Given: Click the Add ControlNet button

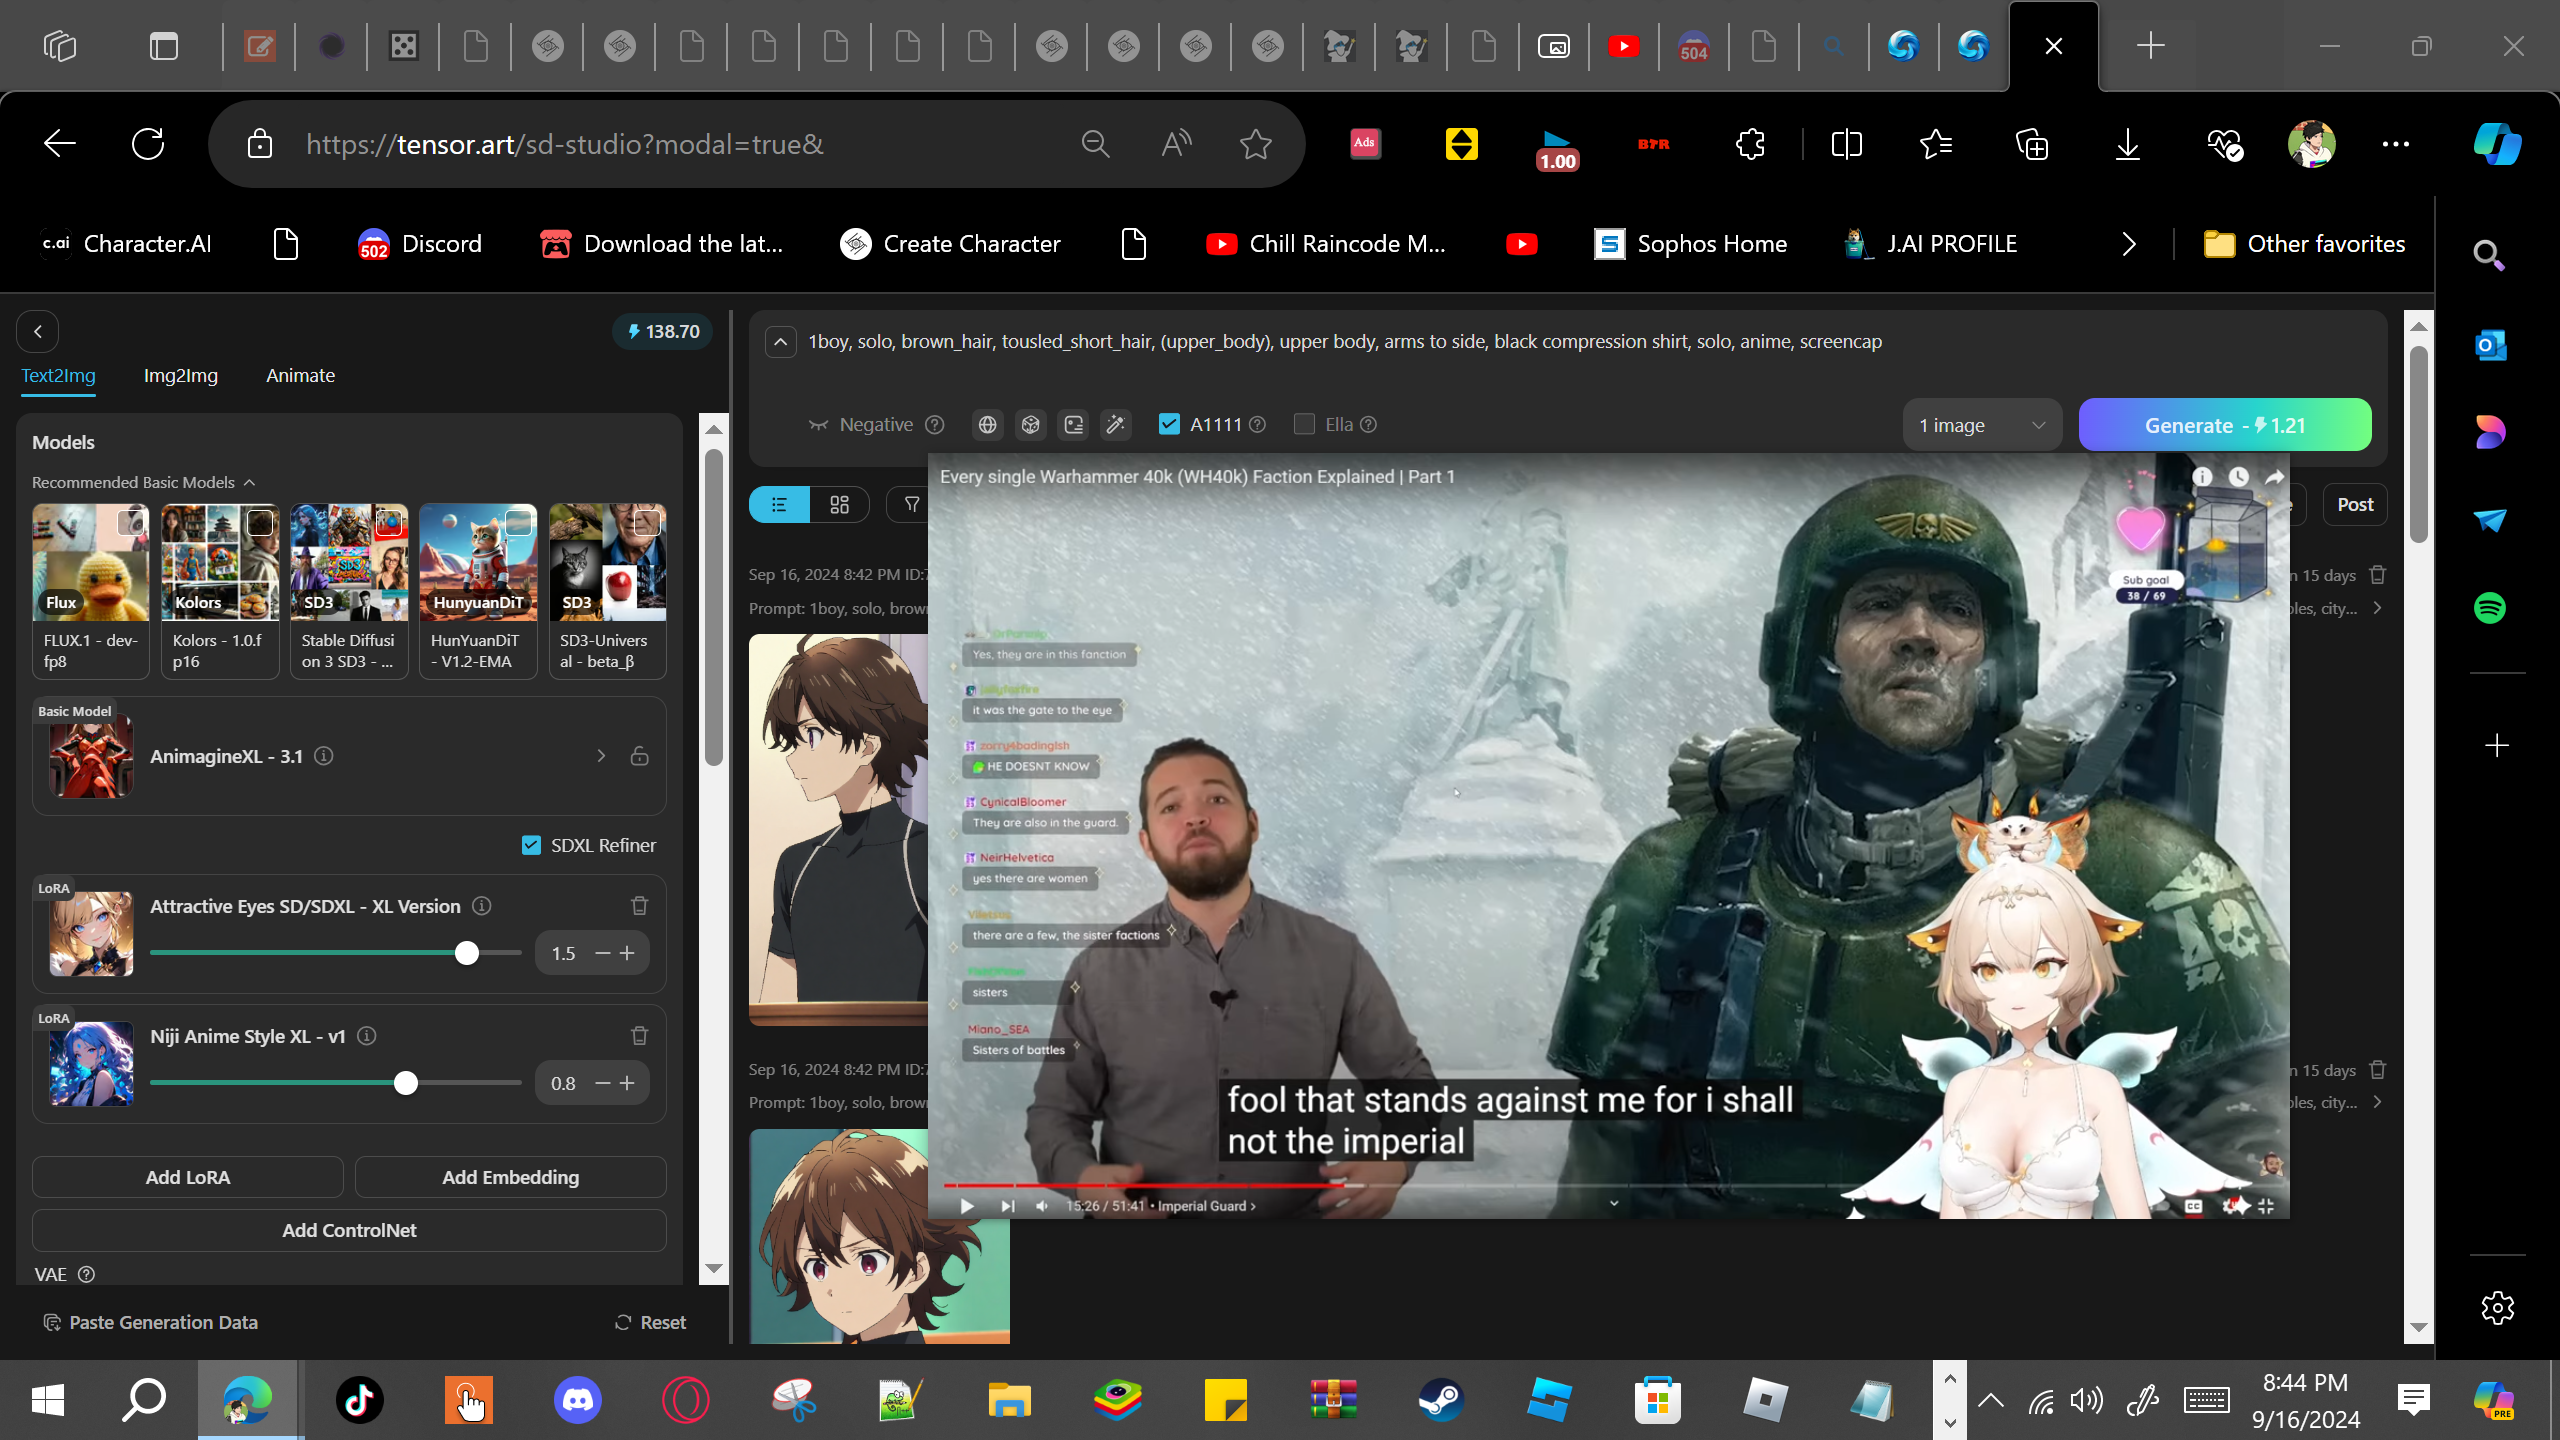Looking at the screenshot, I should [349, 1230].
